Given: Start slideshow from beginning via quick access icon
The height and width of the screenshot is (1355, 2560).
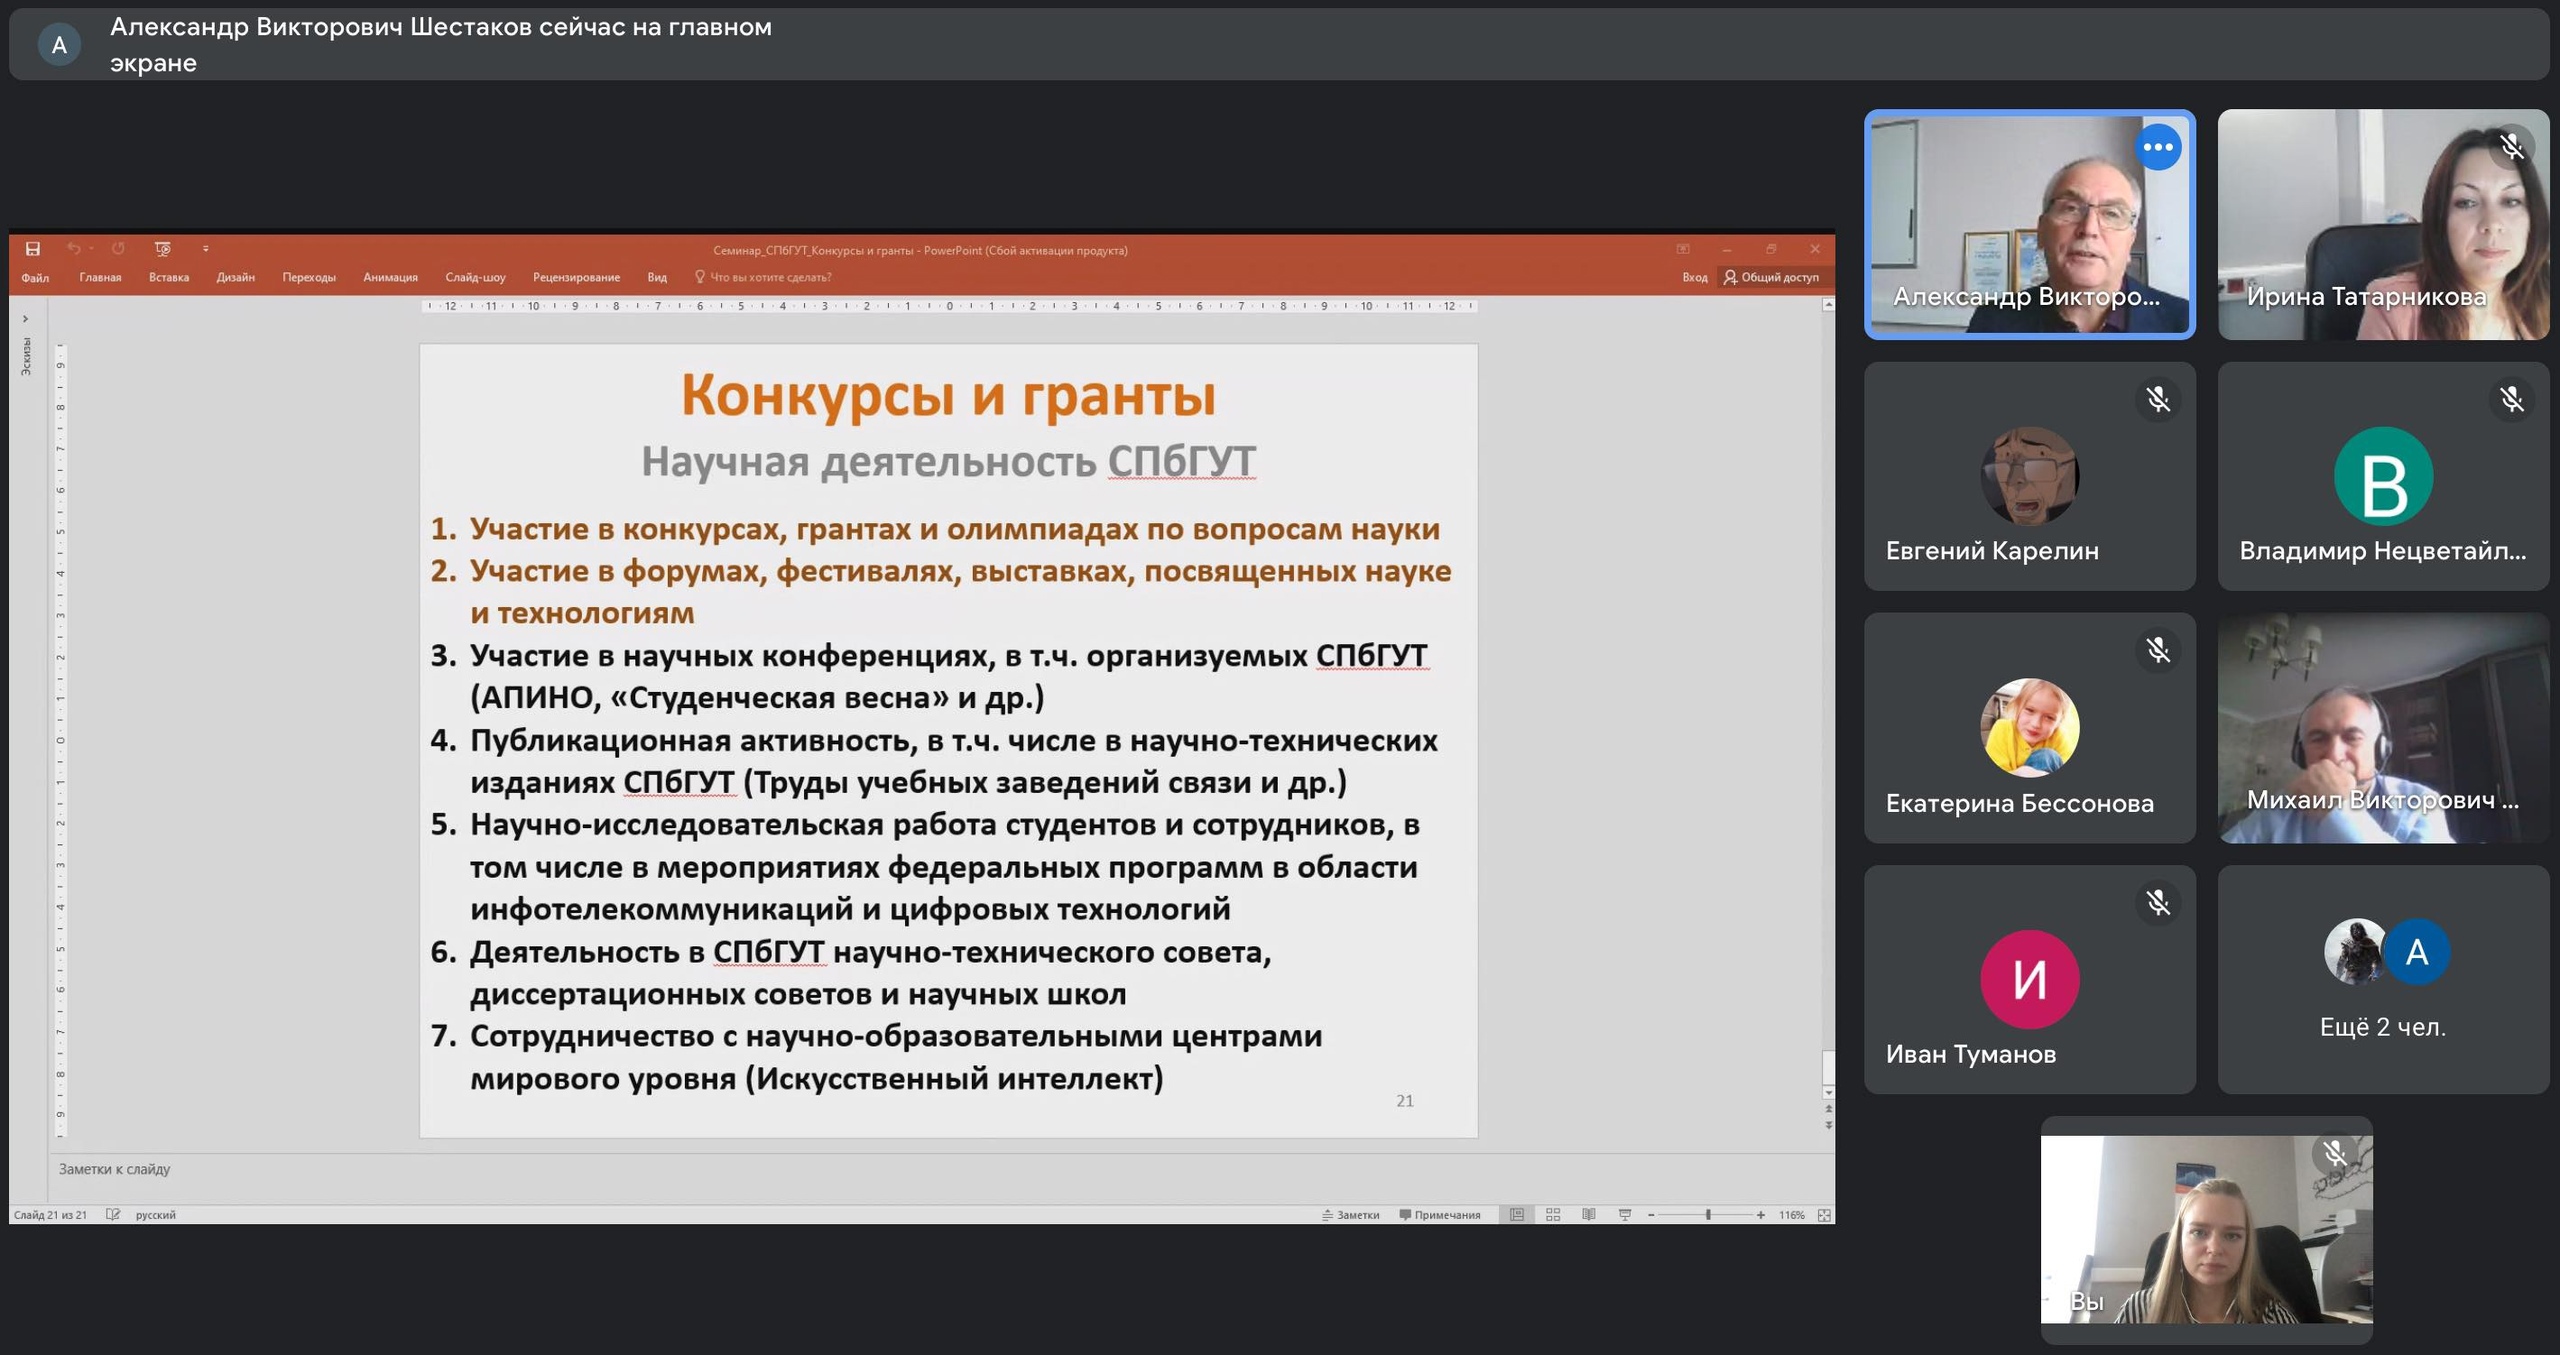Looking at the screenshot, I should point(162,248).
